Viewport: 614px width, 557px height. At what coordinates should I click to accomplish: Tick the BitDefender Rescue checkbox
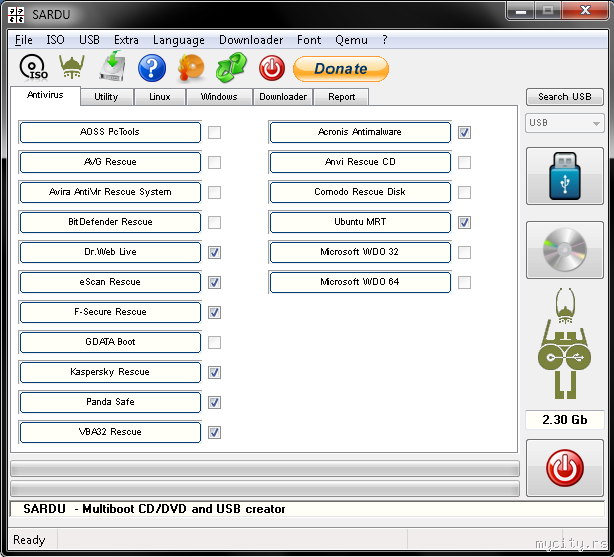214,222
